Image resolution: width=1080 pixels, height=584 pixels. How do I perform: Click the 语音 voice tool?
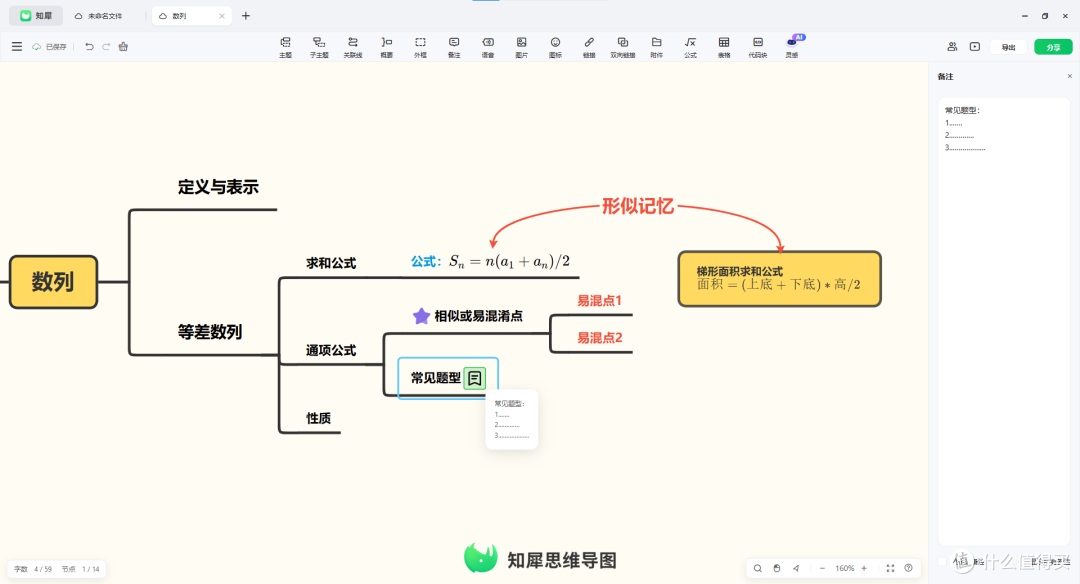[488, 47]
